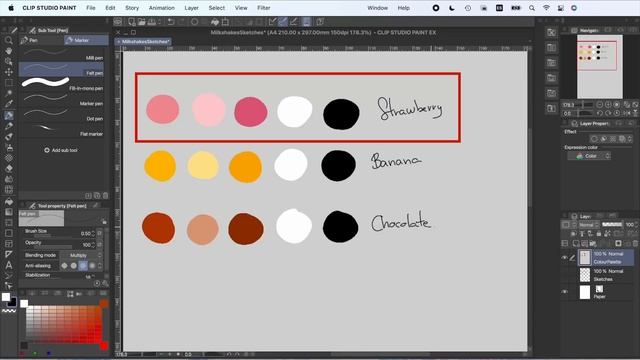
Task: Click the Undo arrow in command bar
Action: click(x=171, y=22)
